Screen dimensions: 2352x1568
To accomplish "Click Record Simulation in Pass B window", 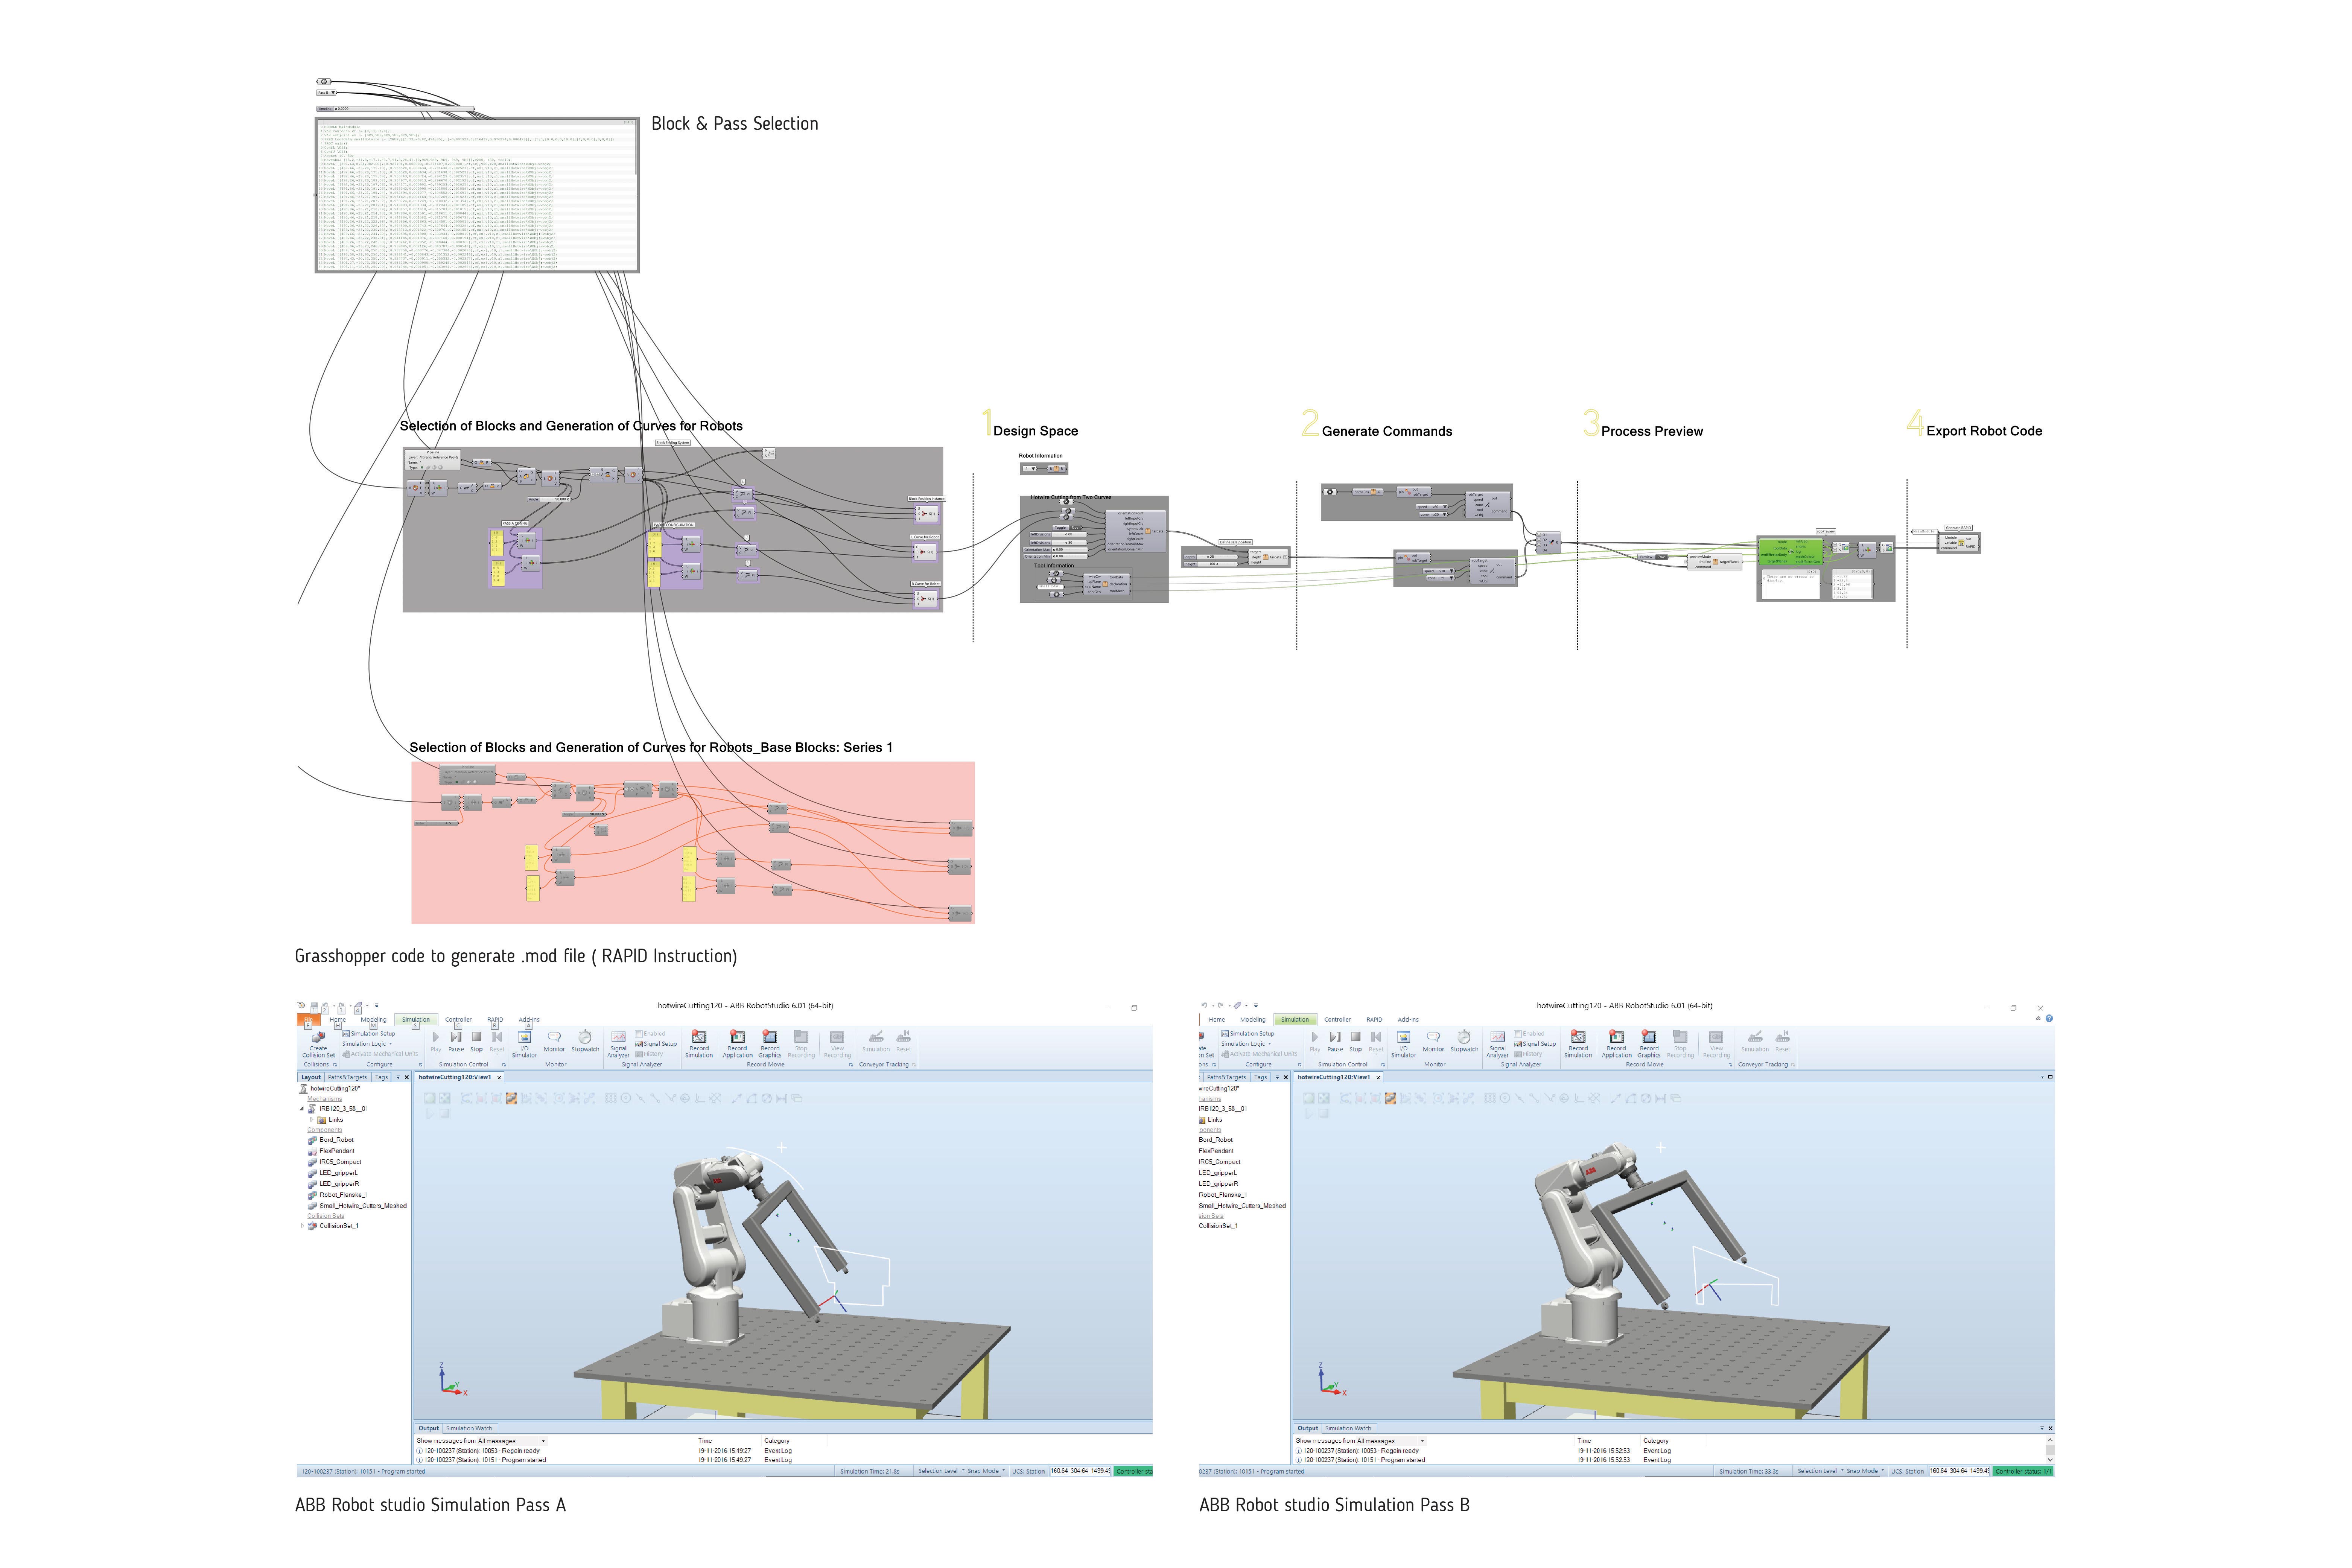I will point(1578,1044).
